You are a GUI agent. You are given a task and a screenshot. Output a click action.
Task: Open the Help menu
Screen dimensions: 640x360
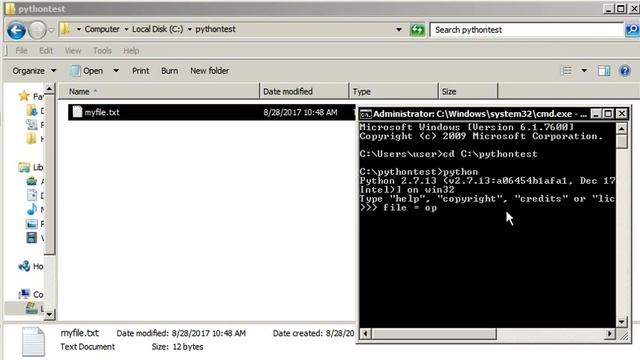131,51
